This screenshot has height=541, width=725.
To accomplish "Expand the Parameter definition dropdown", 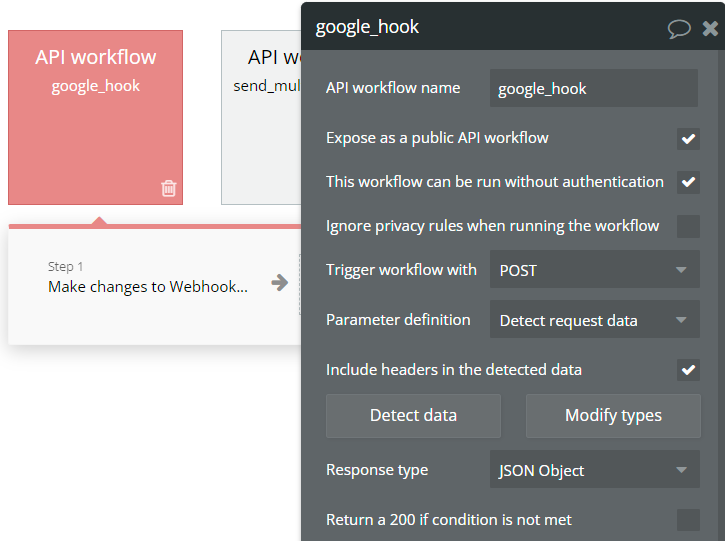I will click(x=594, y=320).
